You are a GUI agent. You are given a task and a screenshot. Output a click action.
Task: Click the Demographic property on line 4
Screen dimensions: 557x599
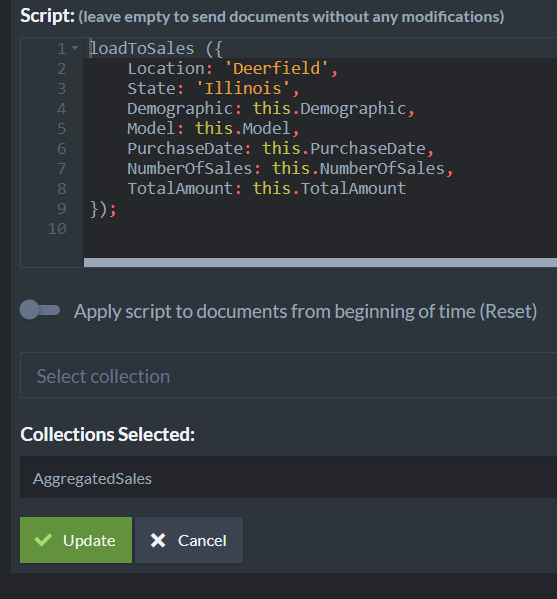(180, 108)
